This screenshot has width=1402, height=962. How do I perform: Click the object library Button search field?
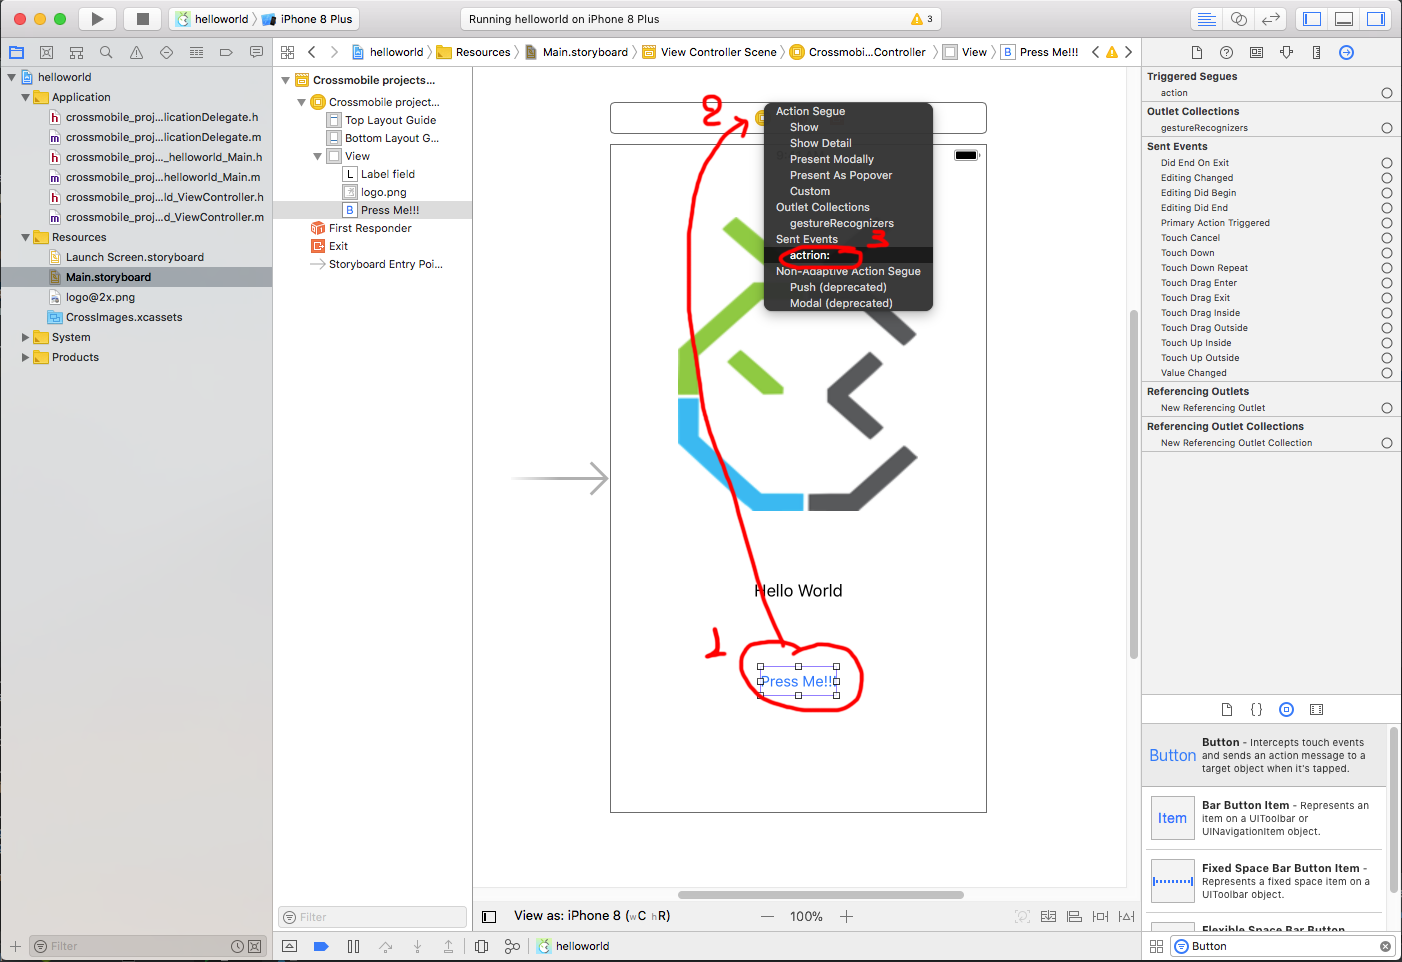pyautogui.click(x=1282, y=946)
